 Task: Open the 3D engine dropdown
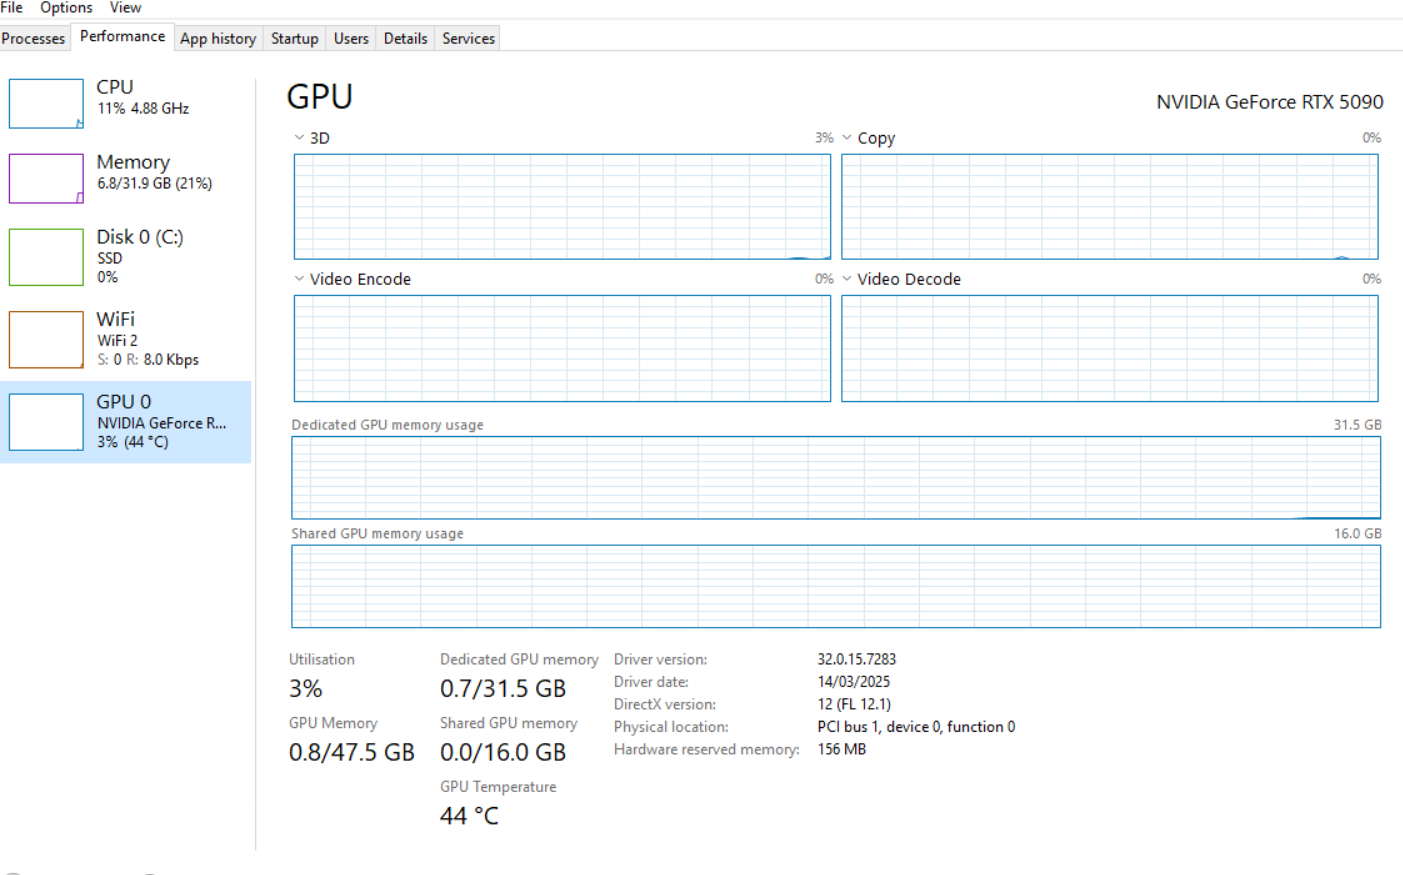click(x=299, y=138)
